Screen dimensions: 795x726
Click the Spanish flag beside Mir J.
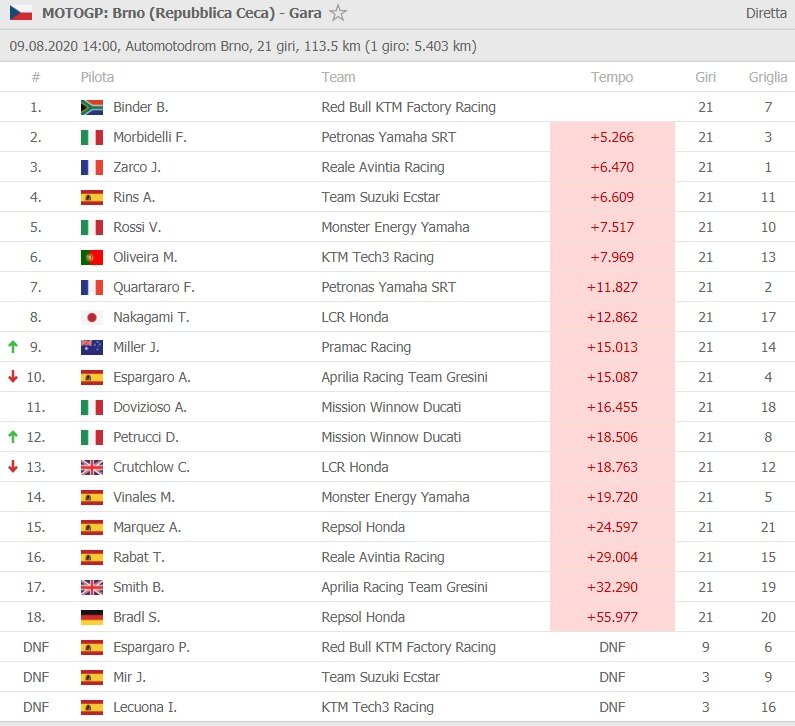pyautogui.click(x=92, y=677)
